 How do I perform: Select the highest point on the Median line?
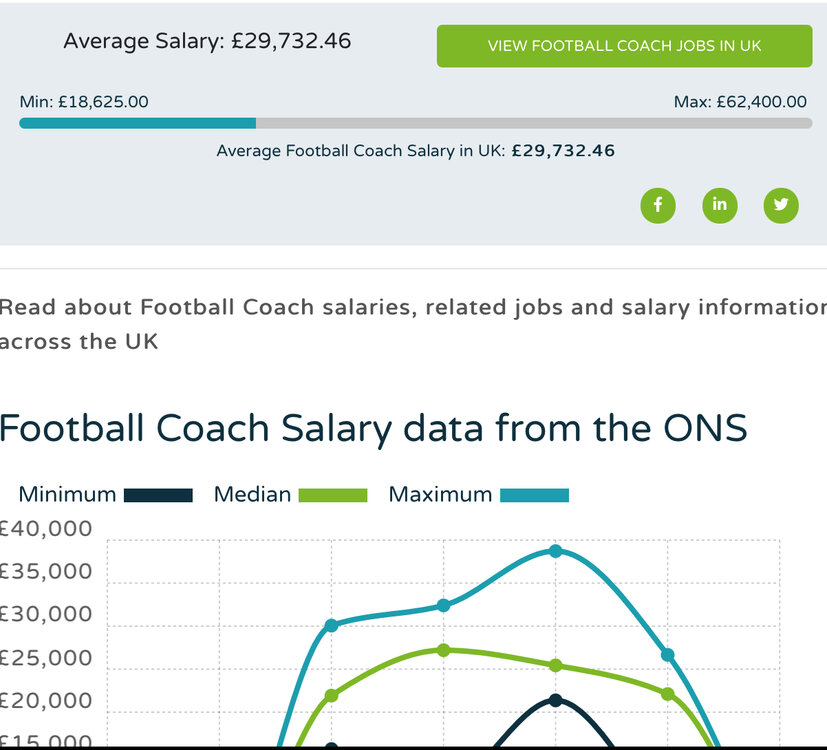[x=444, y=650]
